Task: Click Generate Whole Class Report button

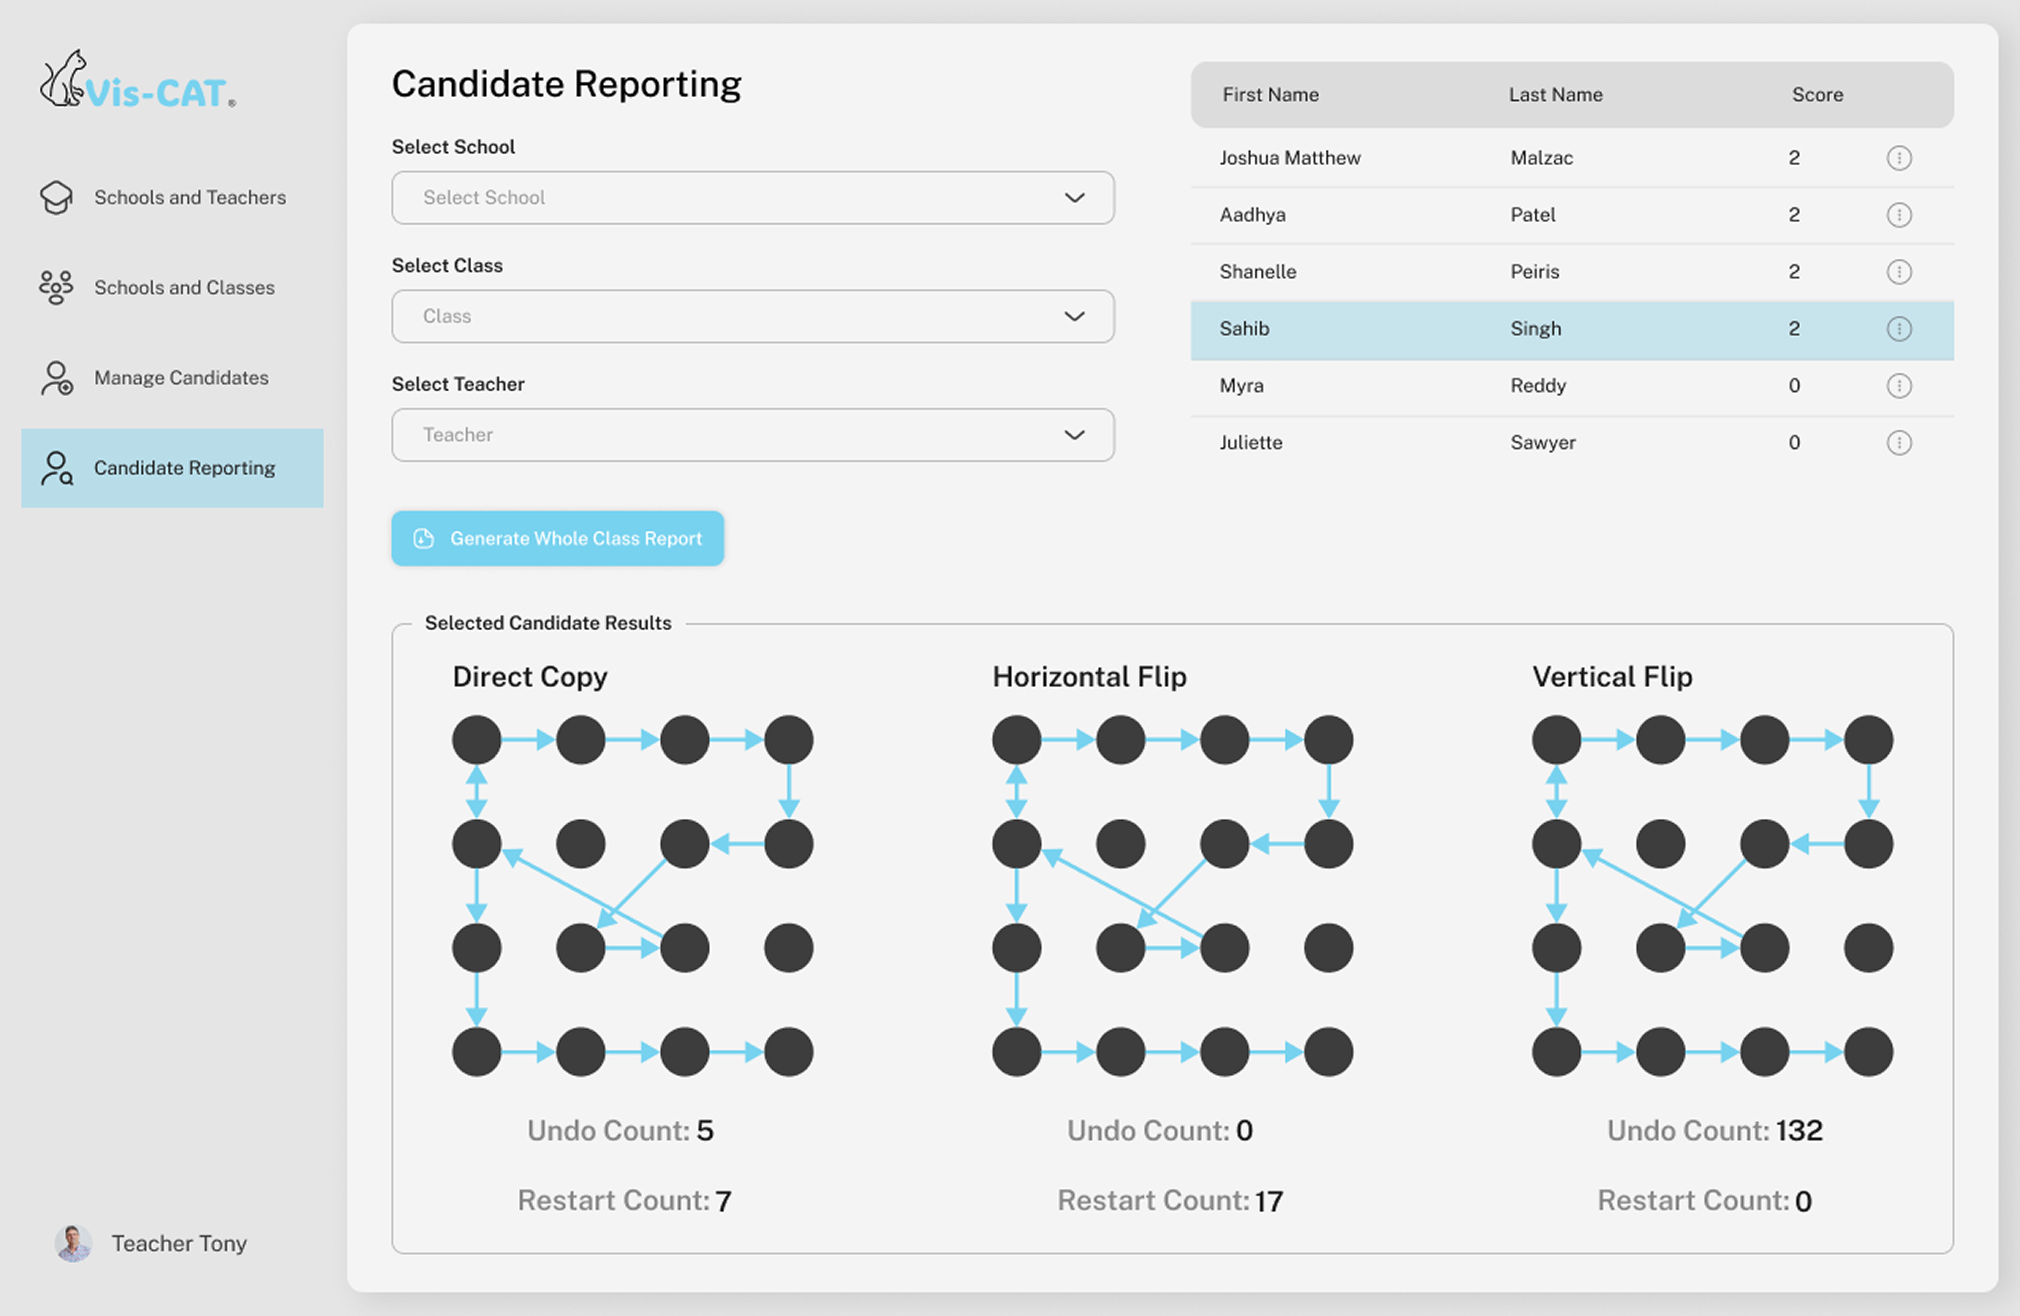Action: [x=557, y=539]
